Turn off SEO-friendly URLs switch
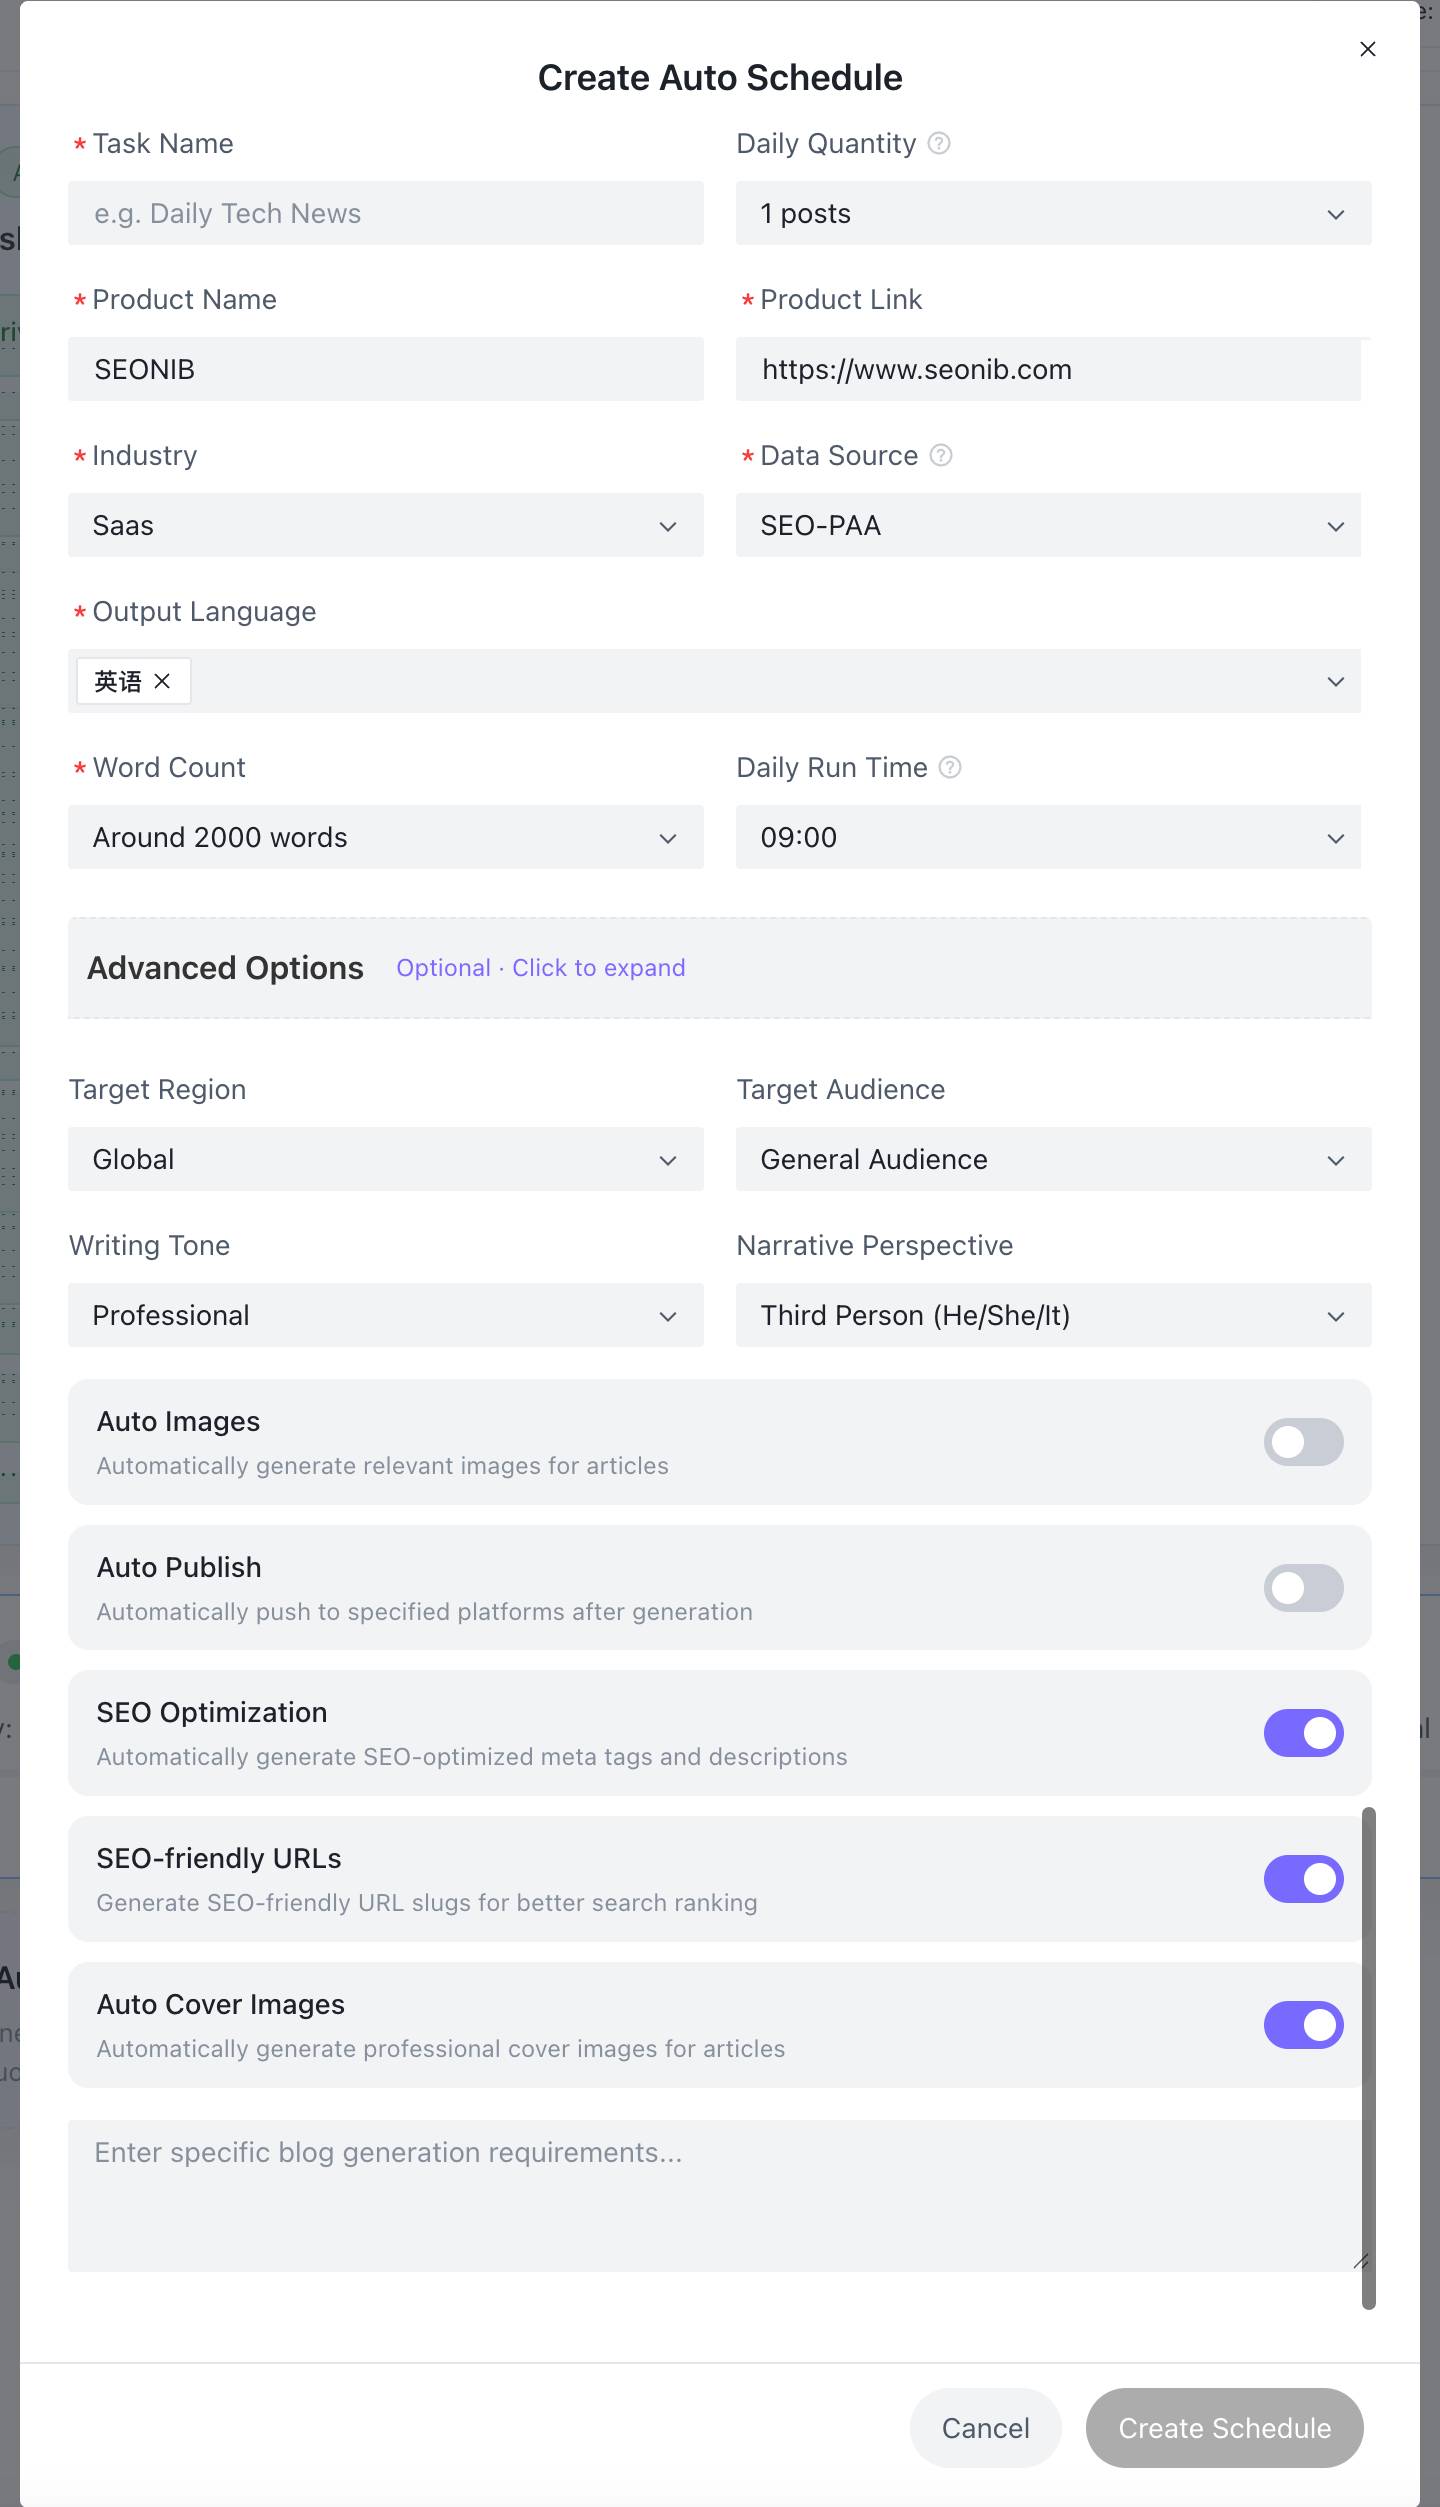The image size is (1440, 2507). pos(1303,1879)
